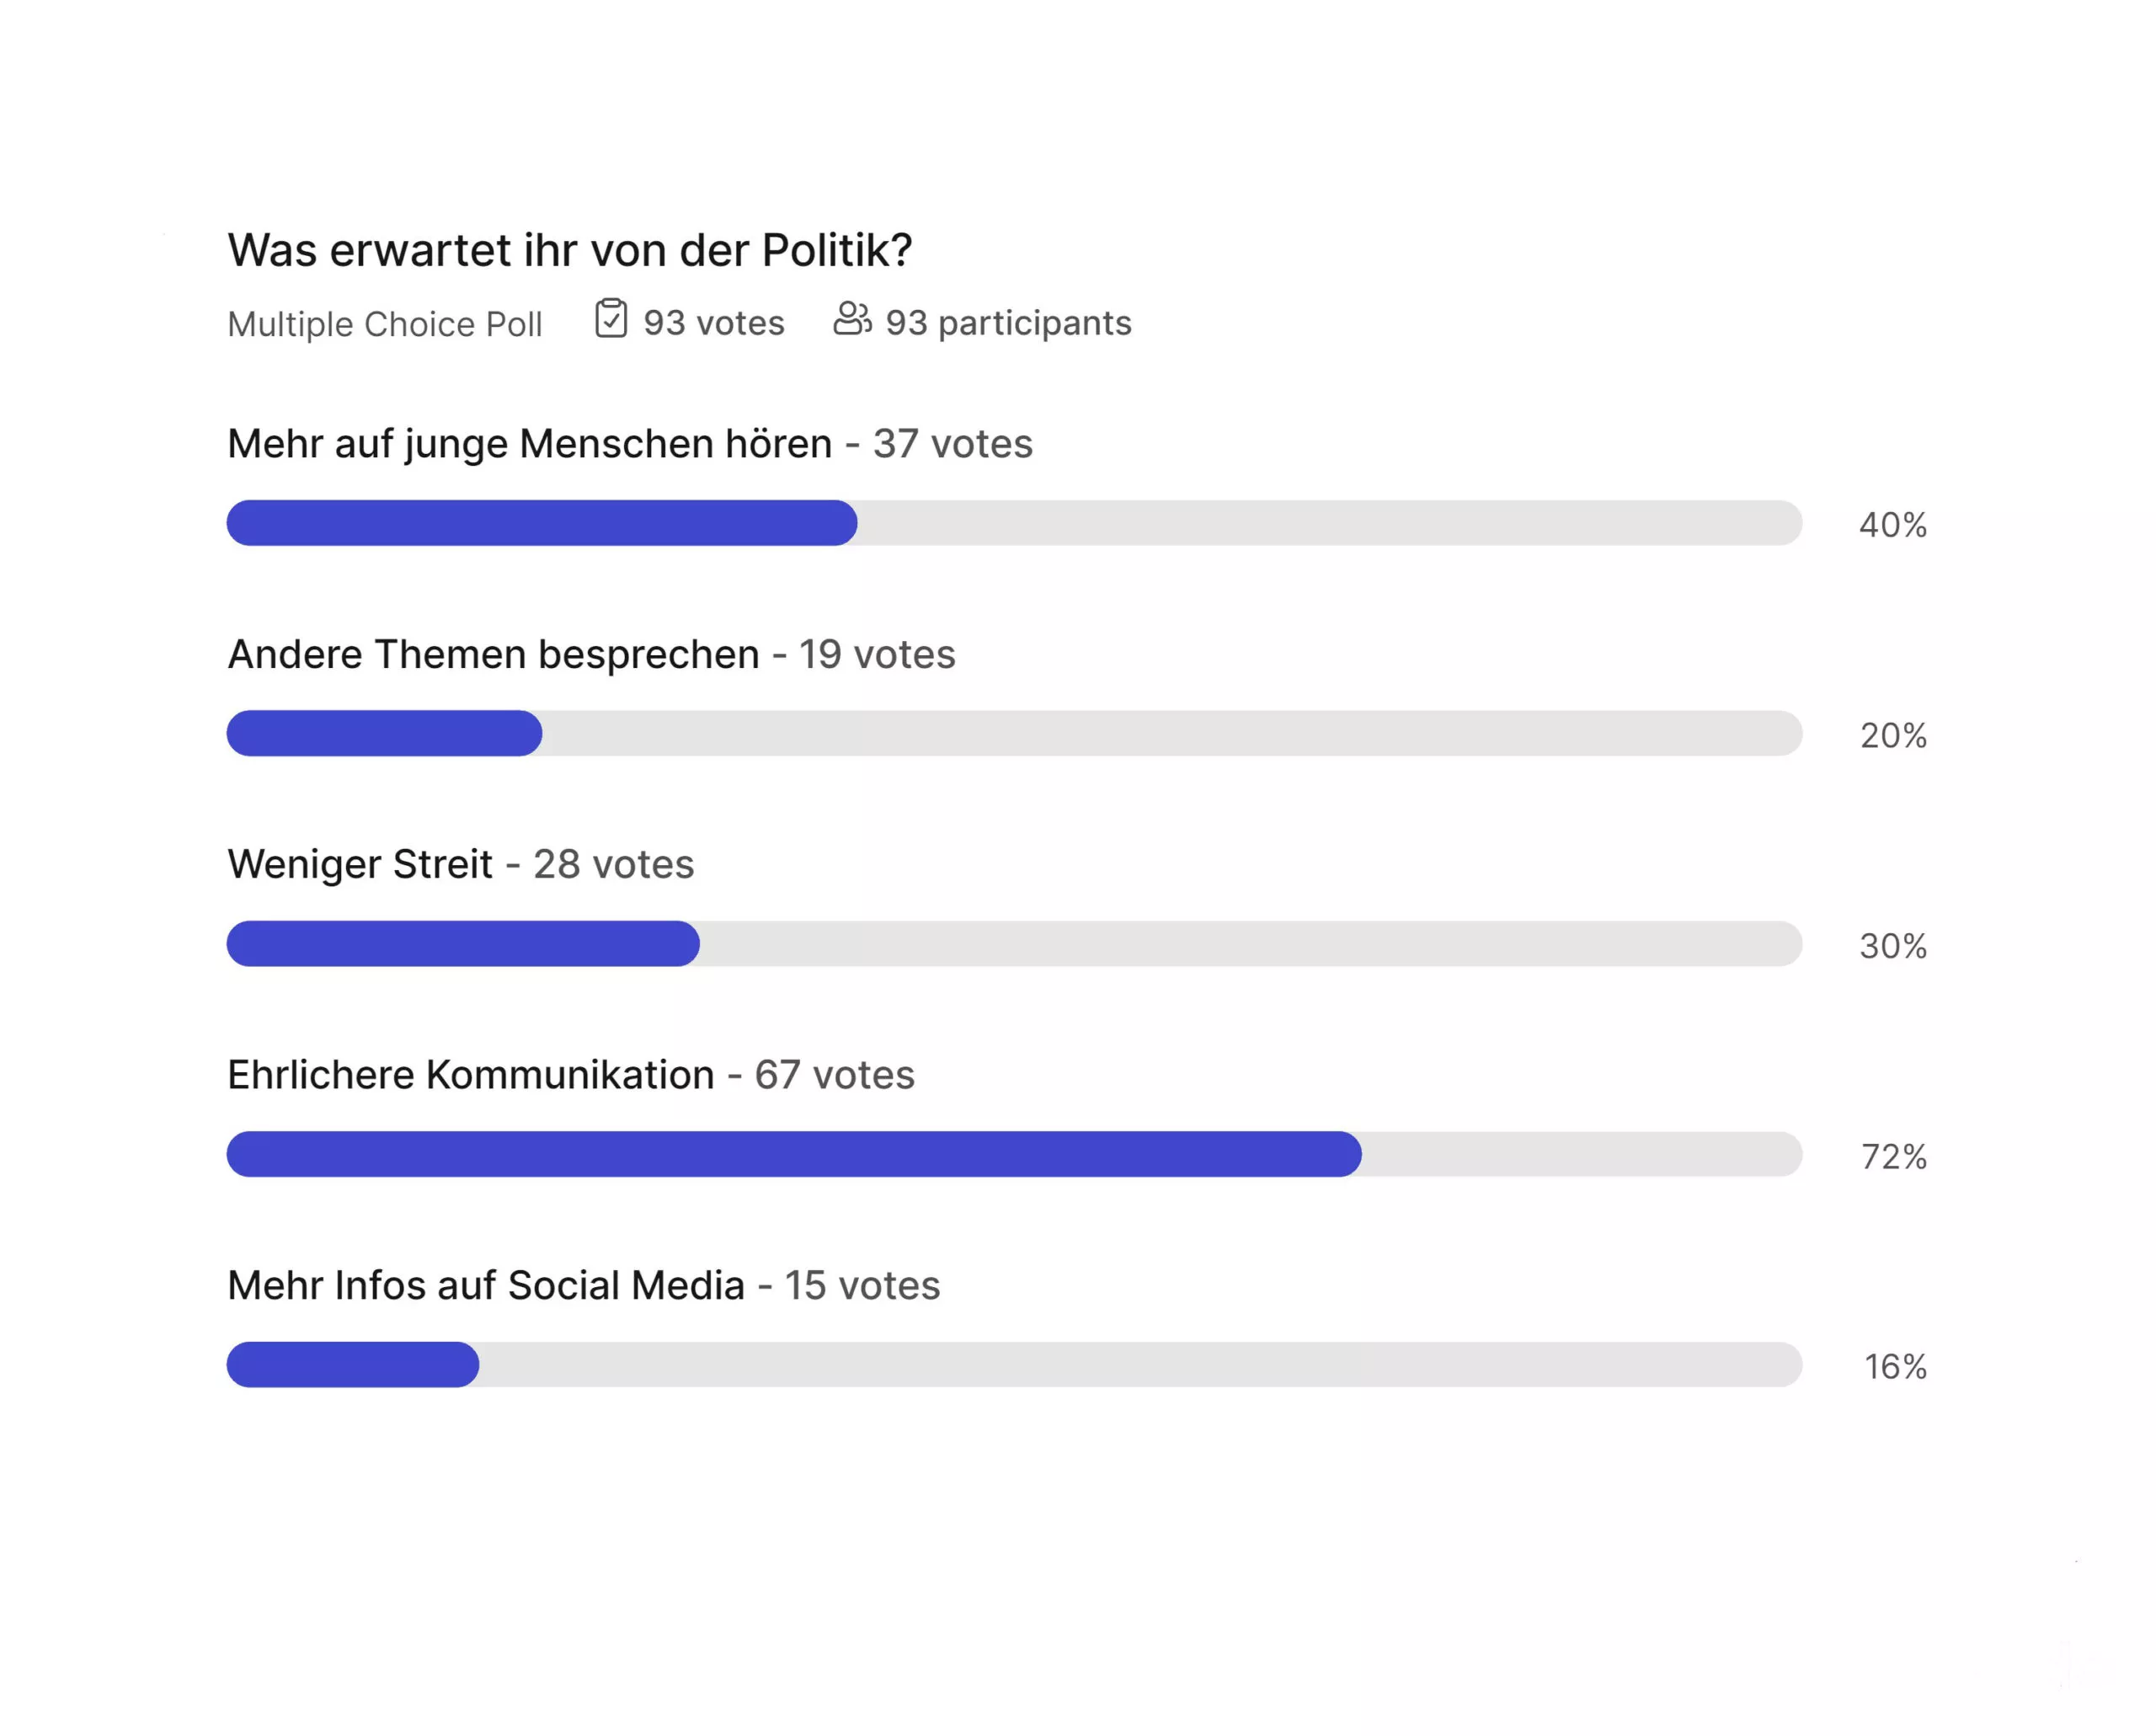Click the 20% progress bar fill

pos(385,733)
